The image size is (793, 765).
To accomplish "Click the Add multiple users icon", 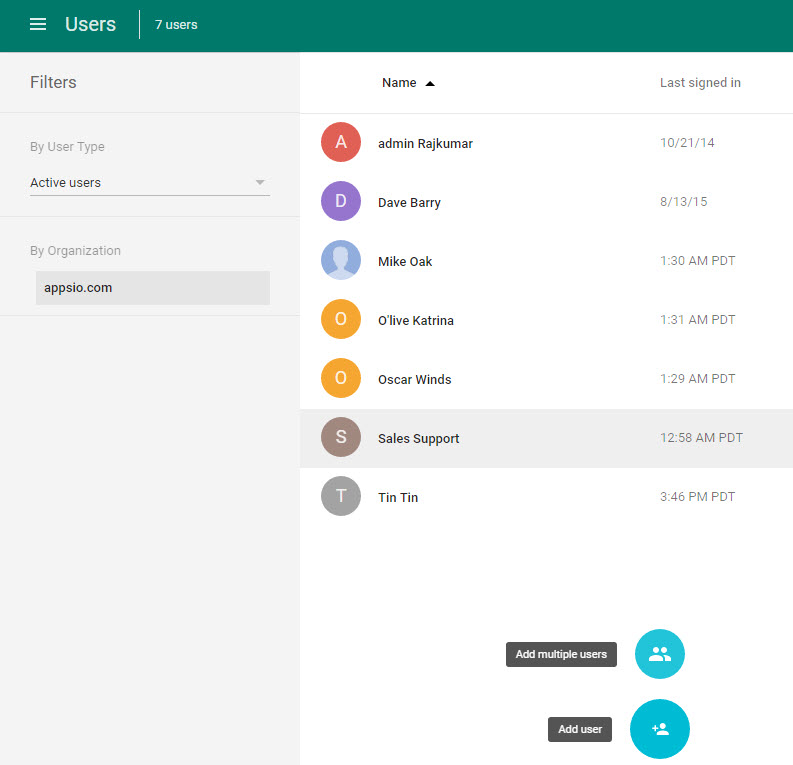I will click(x=660, y=654).
